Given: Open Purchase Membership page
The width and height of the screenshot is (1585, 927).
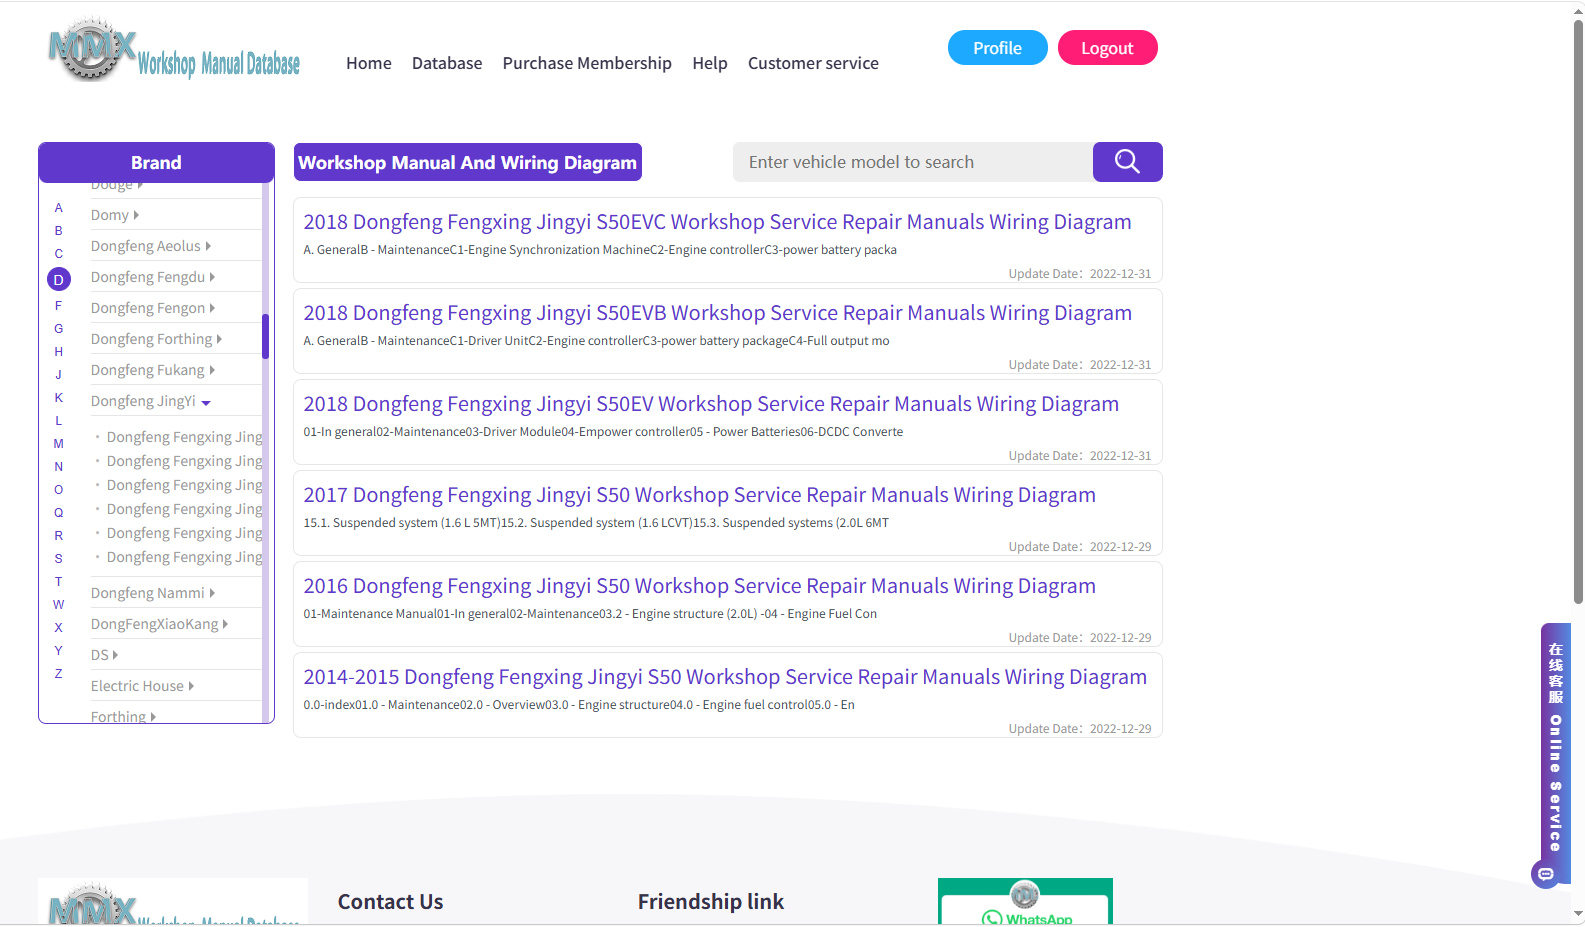Looking at the screenshot, I should tap(587, 63).
